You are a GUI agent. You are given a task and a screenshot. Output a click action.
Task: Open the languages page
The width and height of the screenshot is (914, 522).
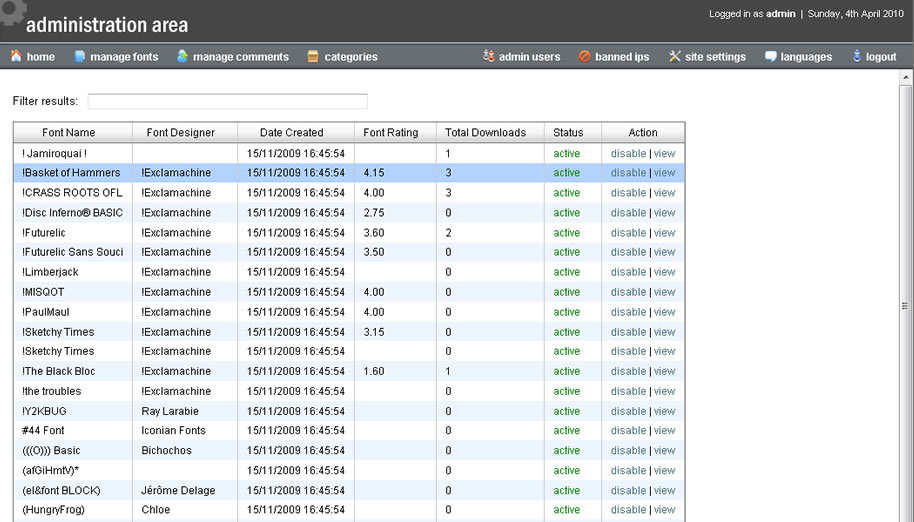coord(806,57)
